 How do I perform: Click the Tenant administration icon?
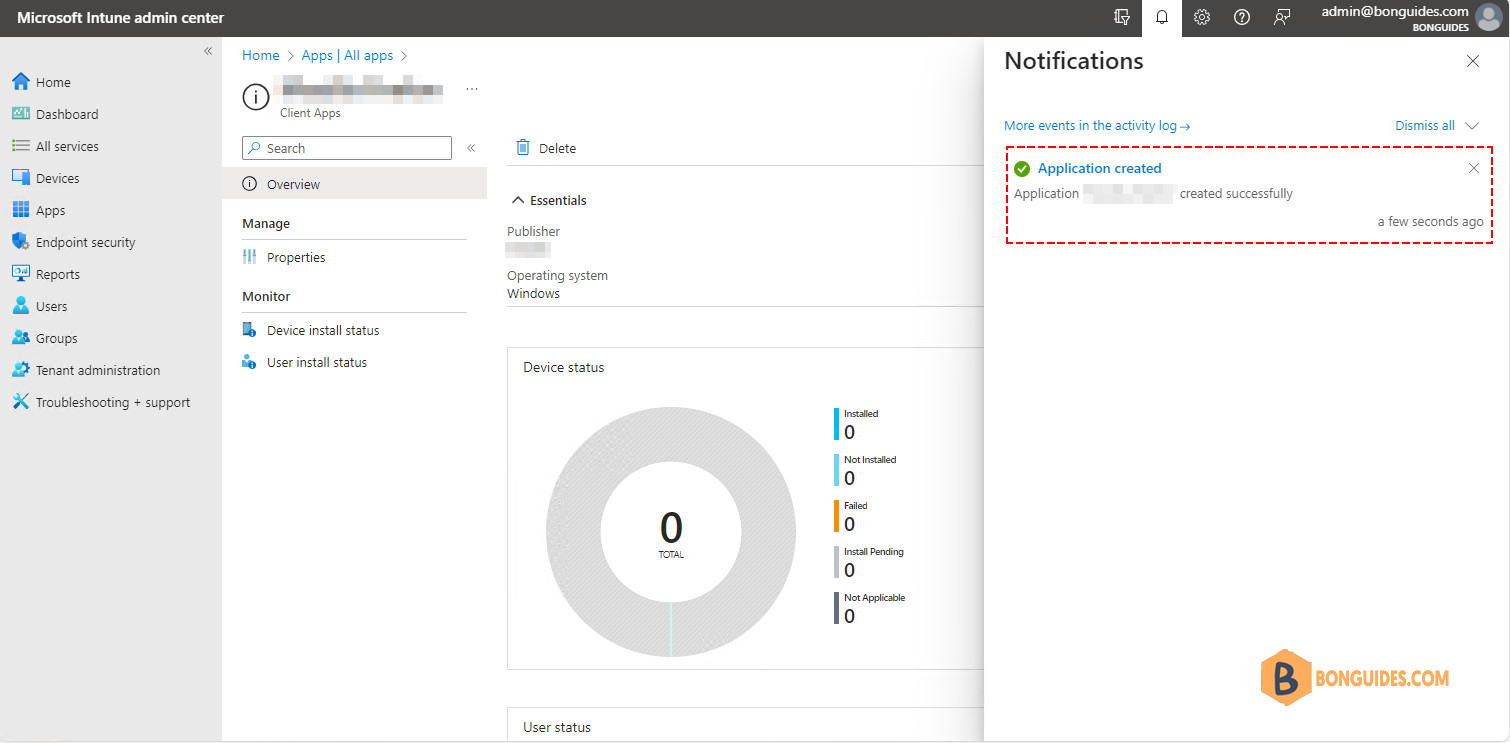21,370
